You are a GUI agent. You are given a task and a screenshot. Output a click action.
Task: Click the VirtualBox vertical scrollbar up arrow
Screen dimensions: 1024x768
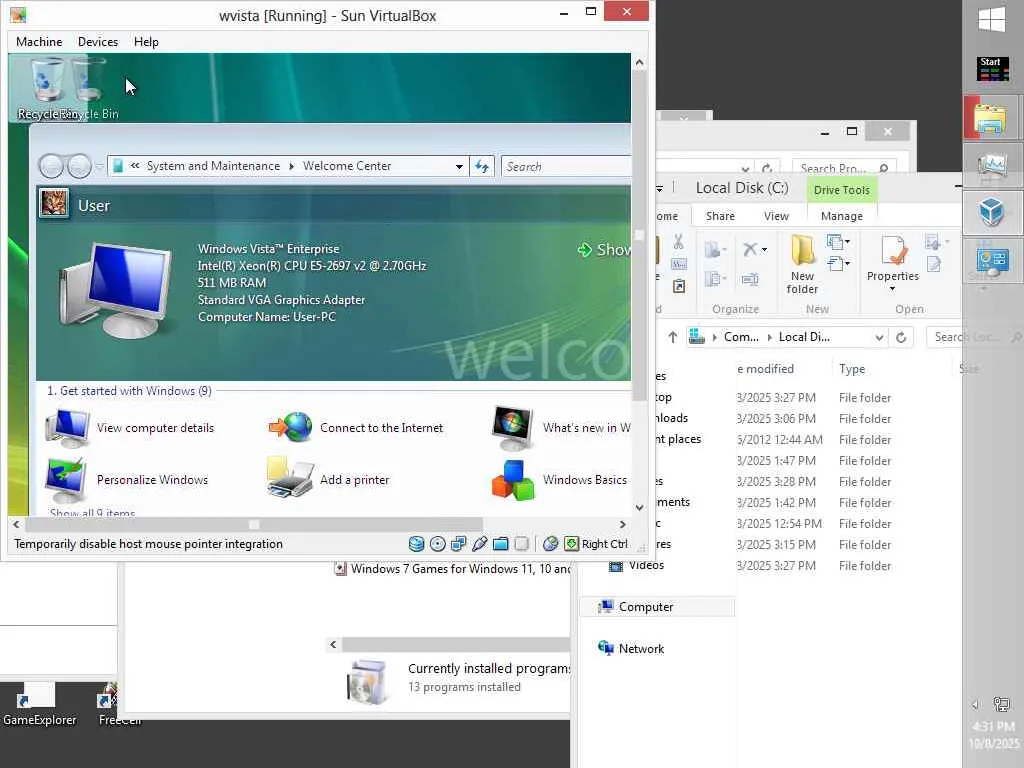tap(639, 63)
